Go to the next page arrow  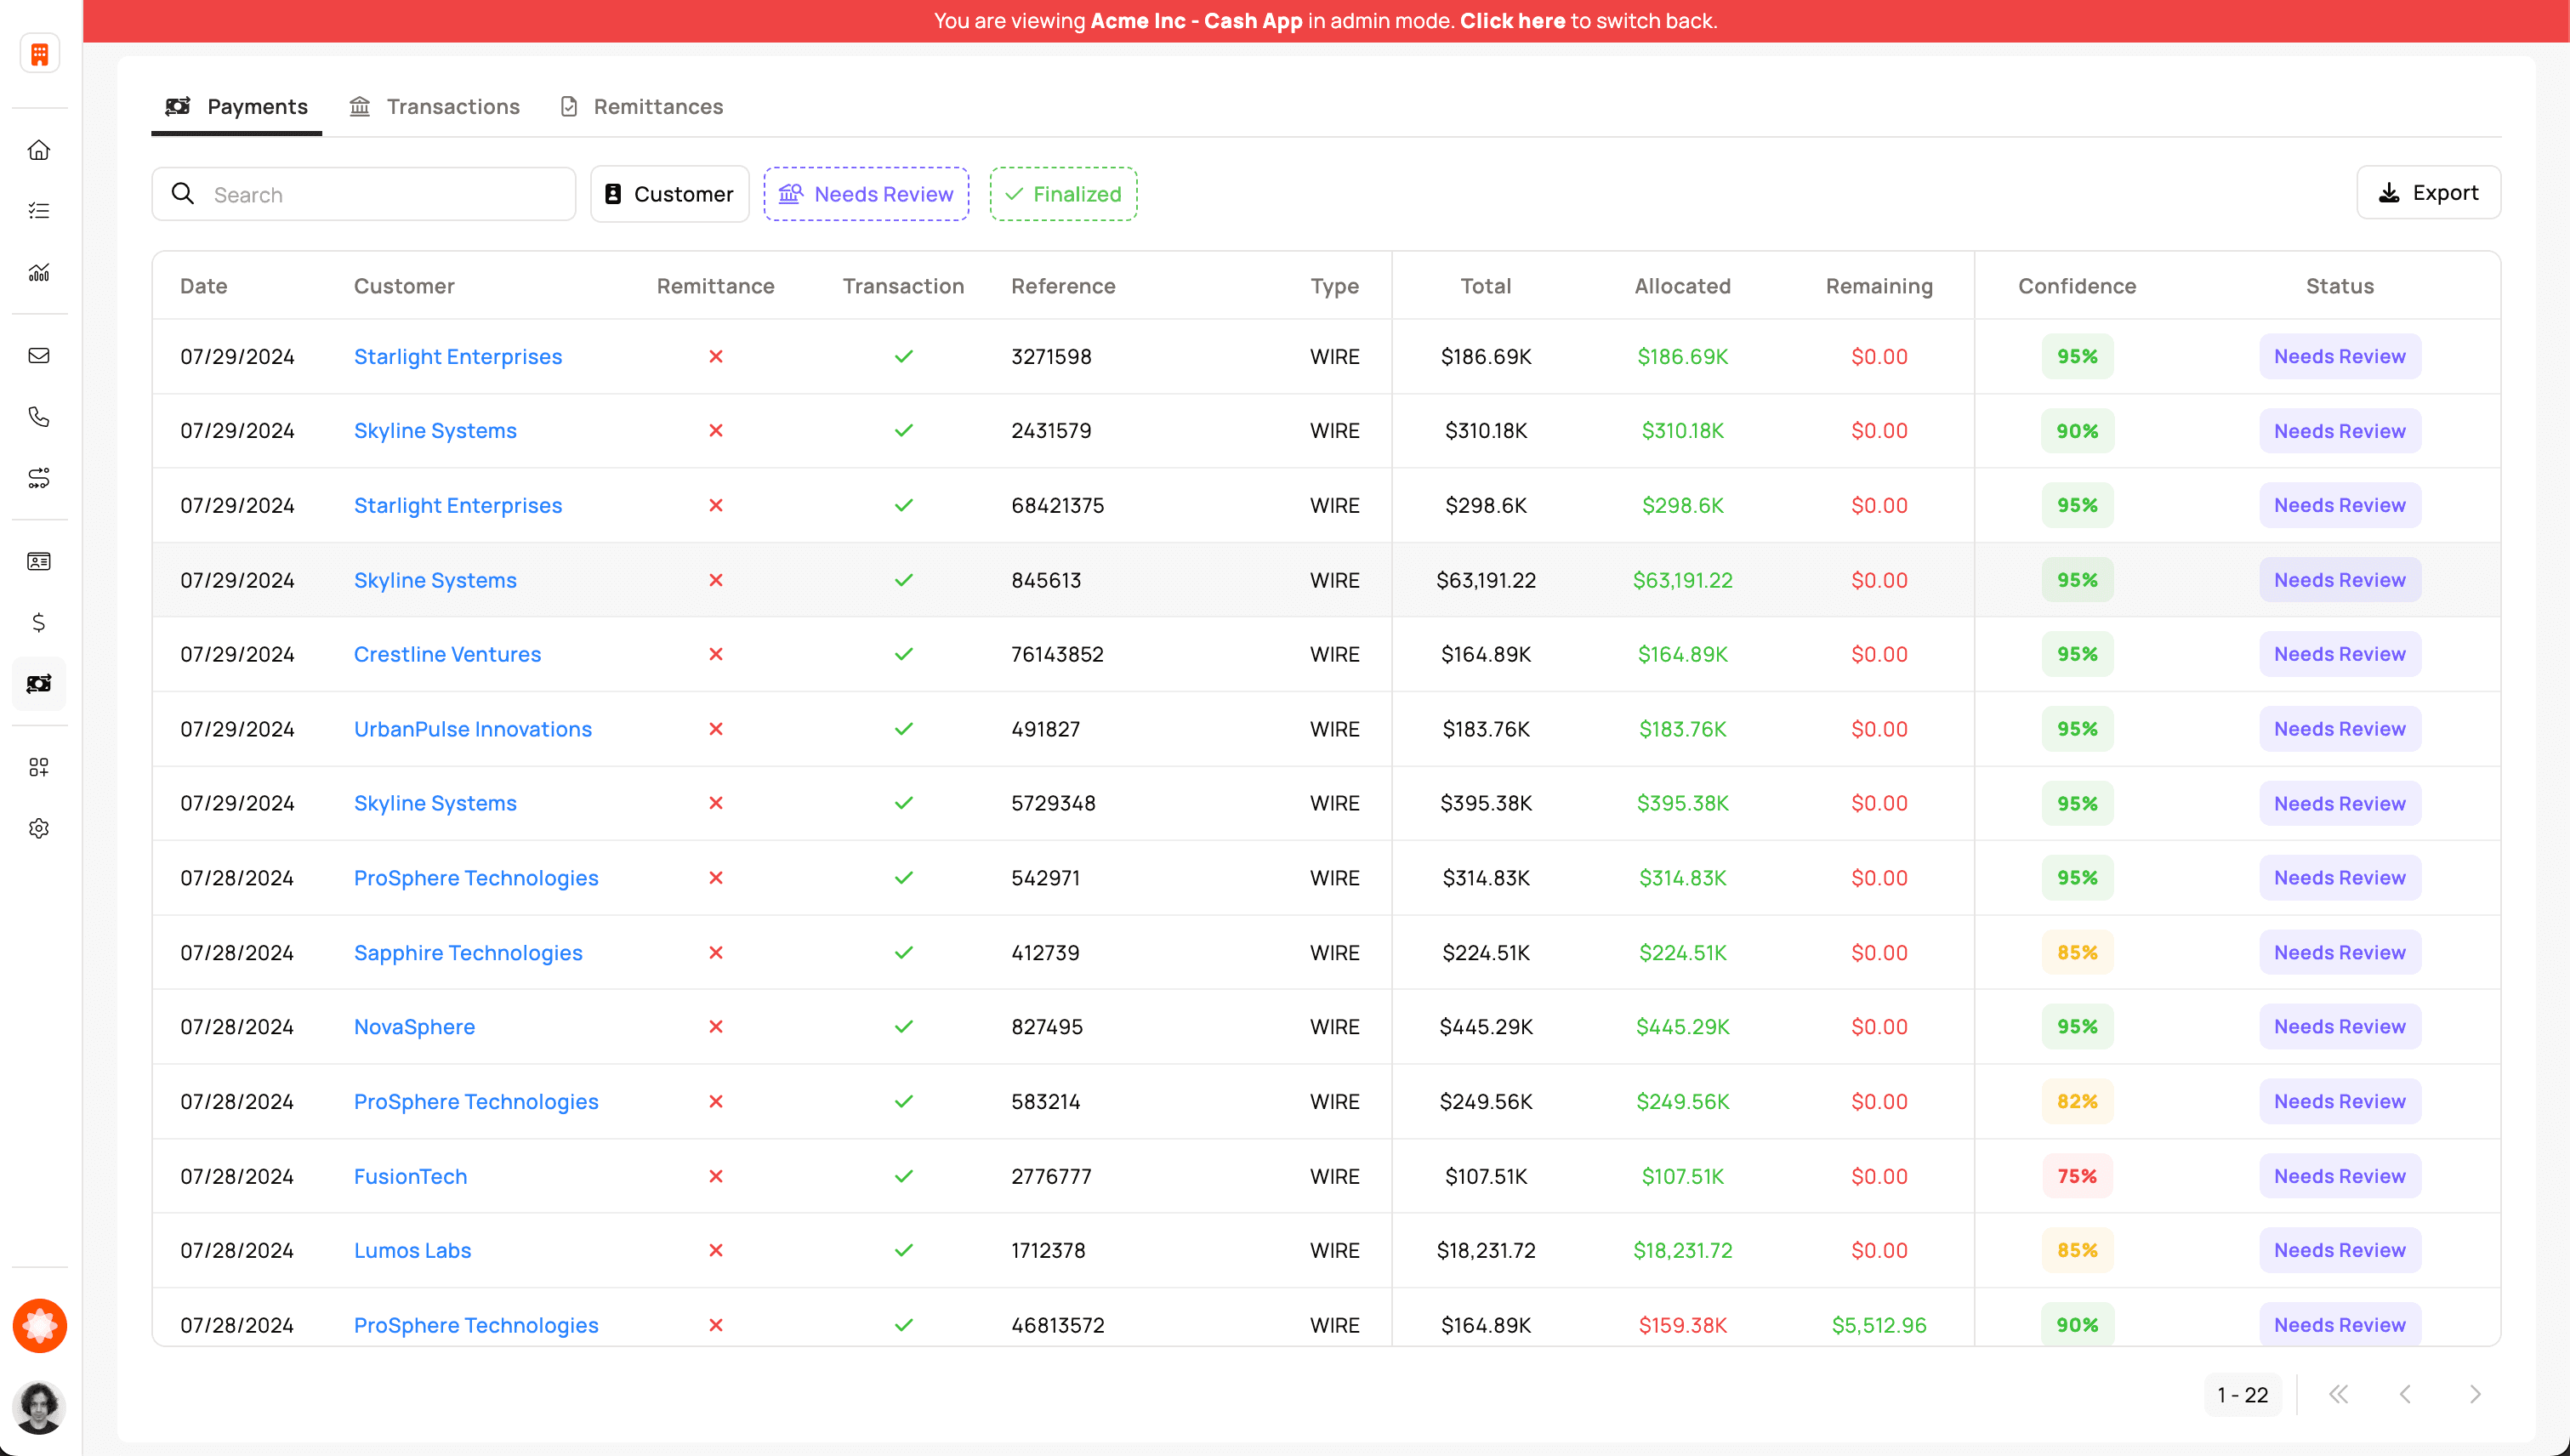2474,1394
